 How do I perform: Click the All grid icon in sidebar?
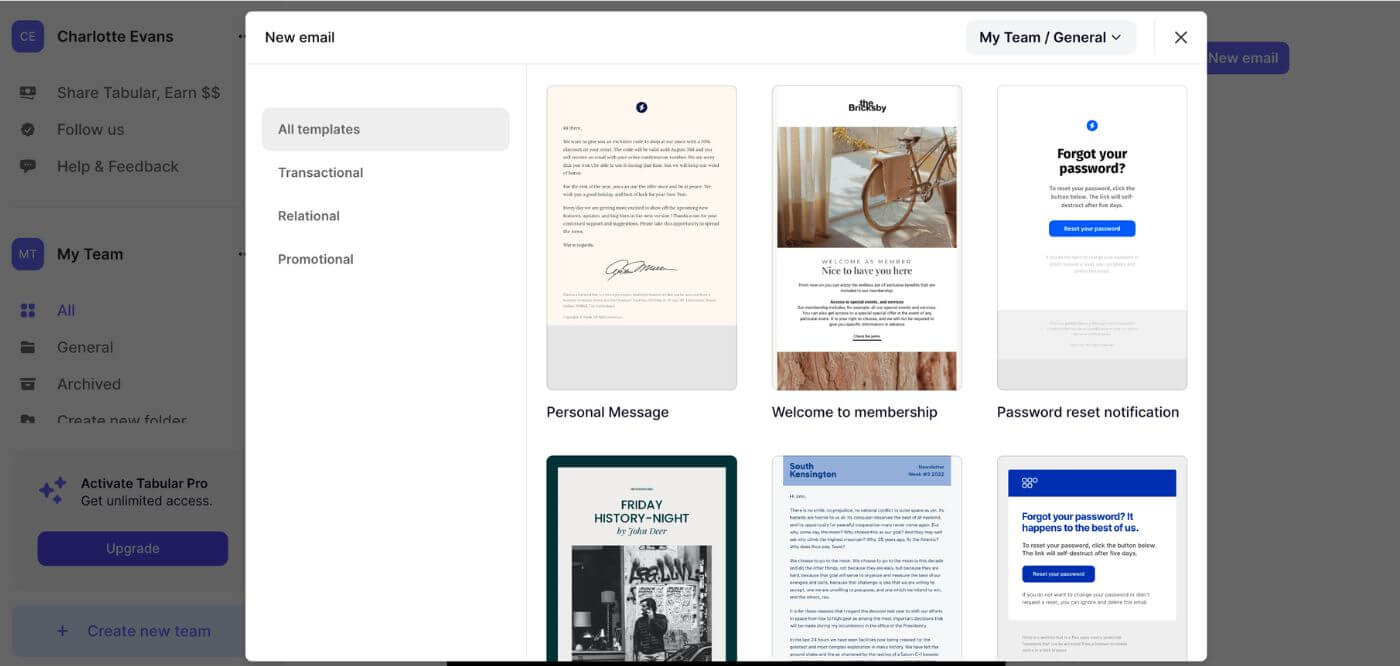[x=28, y=311]
